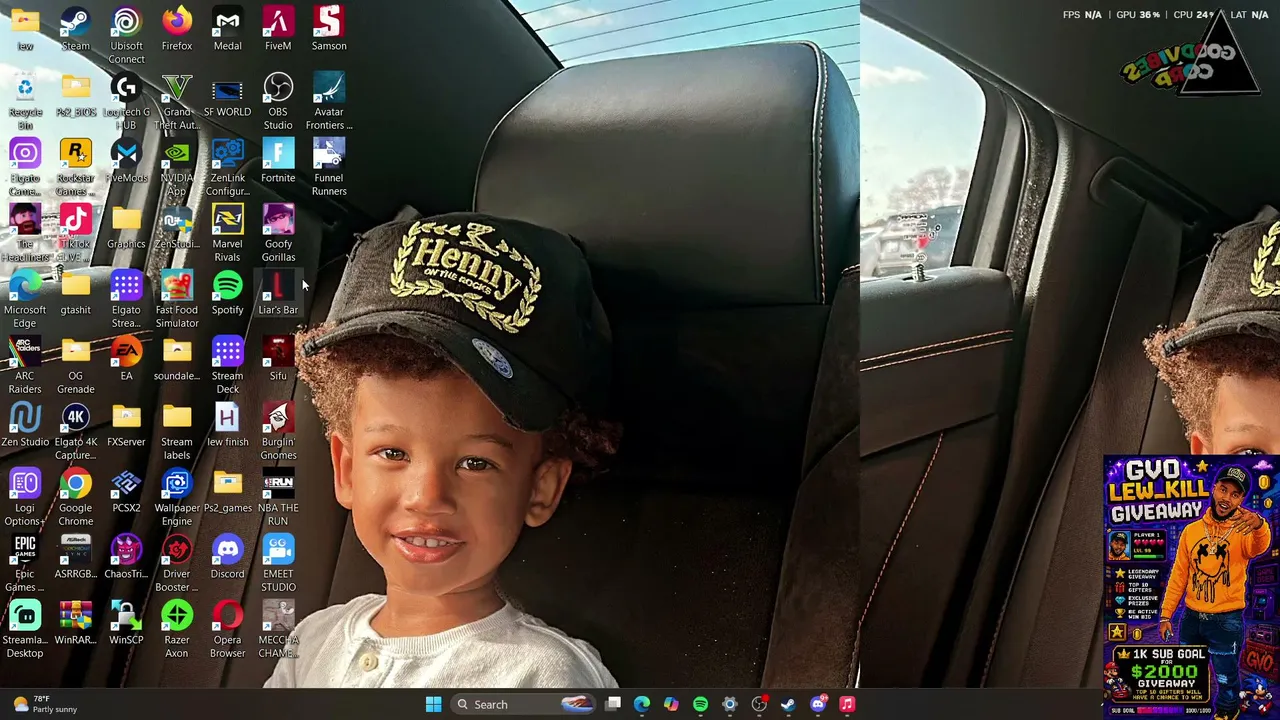Open the Steam desktop shortcut

pos(75,29)
